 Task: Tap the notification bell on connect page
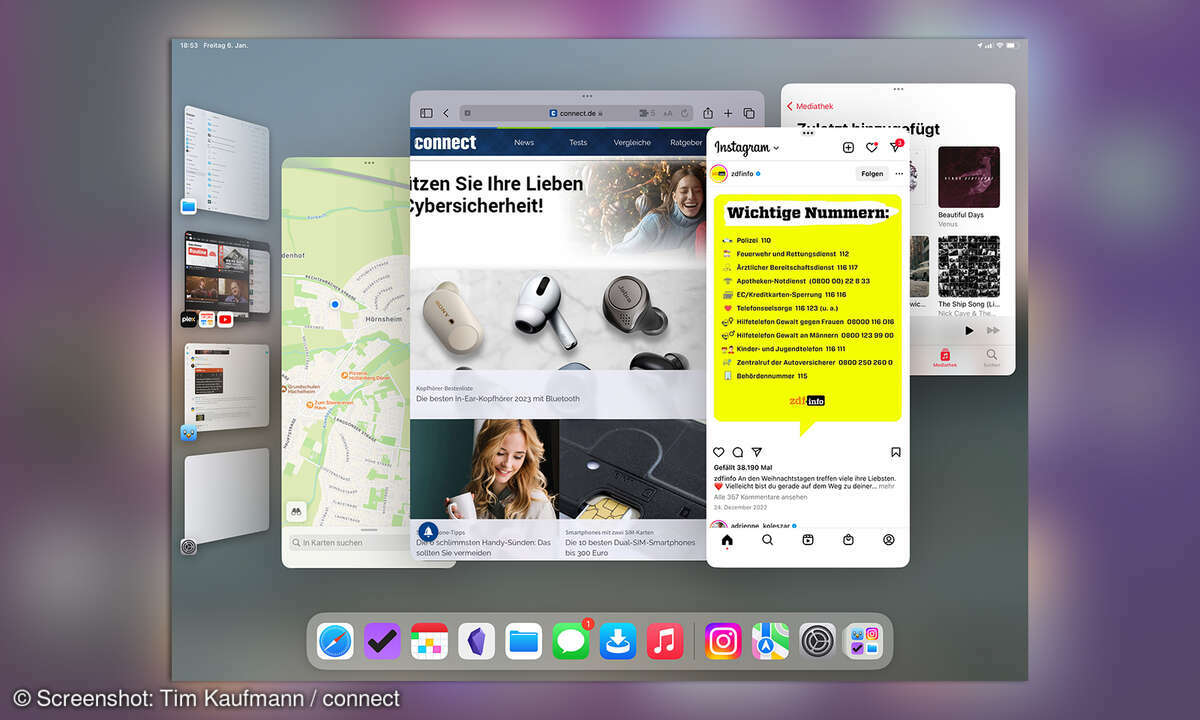[428, 531]
